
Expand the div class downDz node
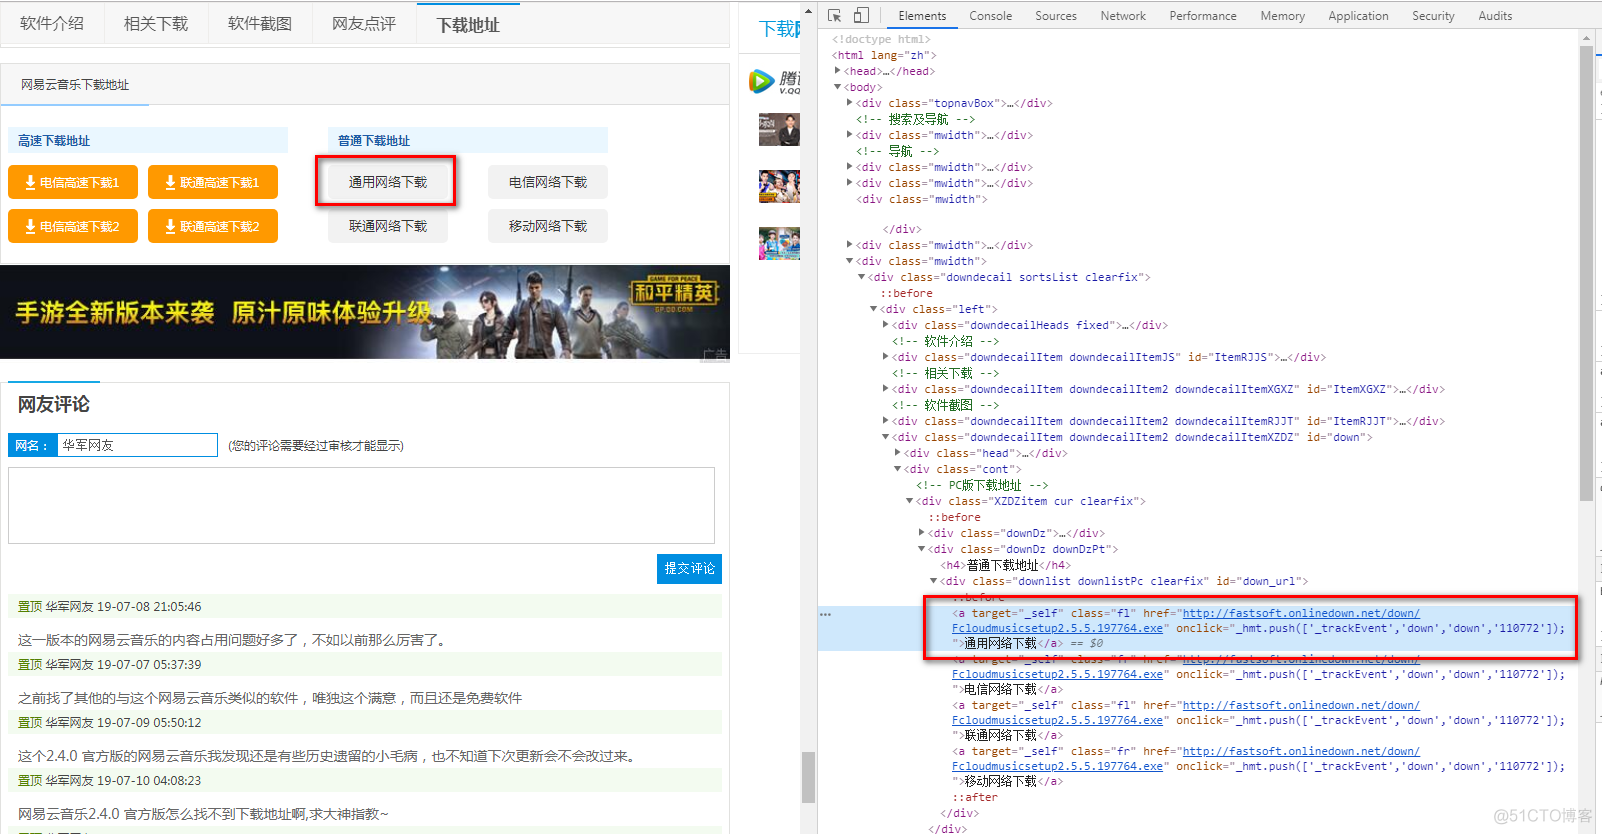click(922, 533)
